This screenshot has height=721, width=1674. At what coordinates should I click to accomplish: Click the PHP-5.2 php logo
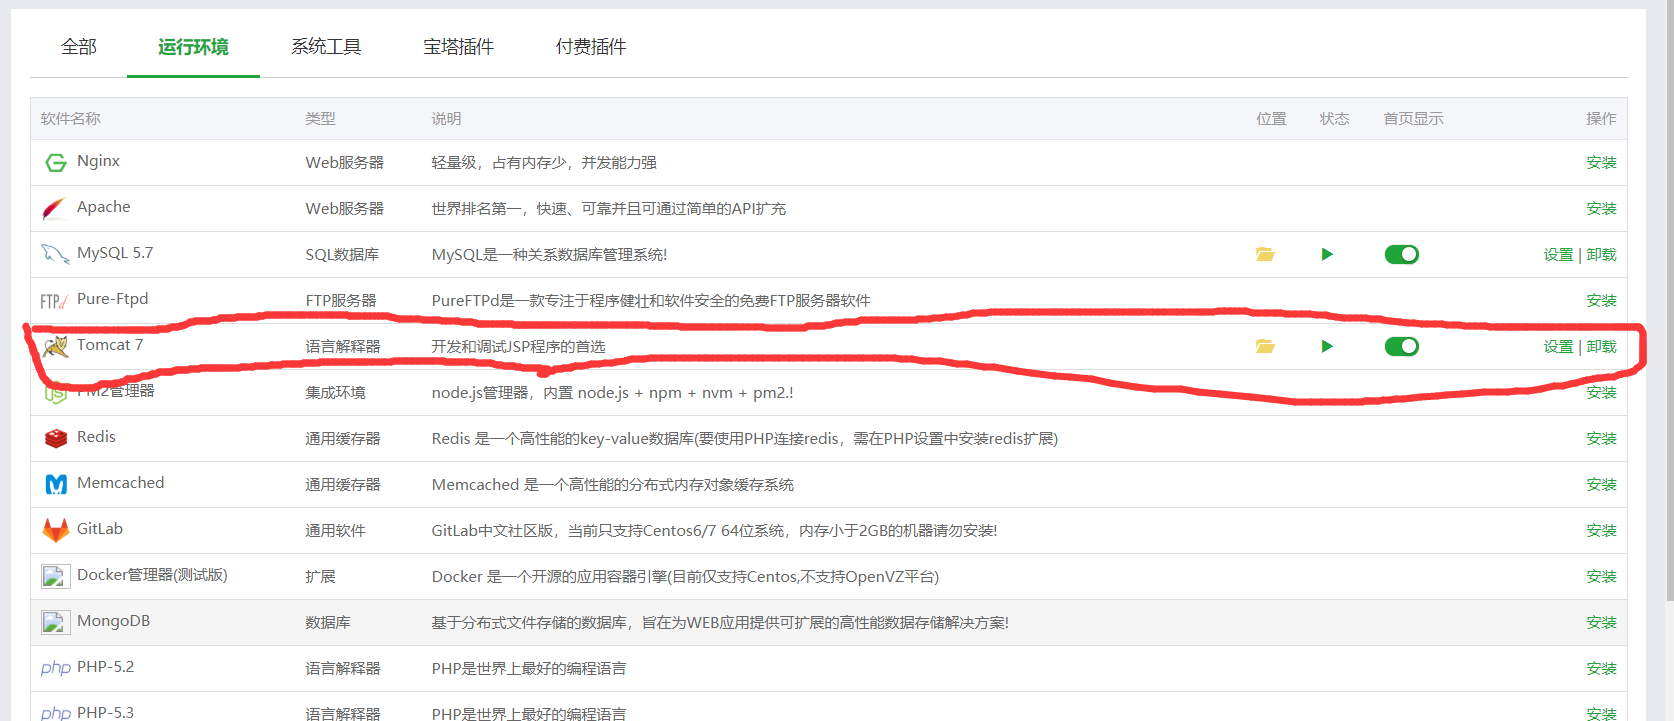pos(56,668)
